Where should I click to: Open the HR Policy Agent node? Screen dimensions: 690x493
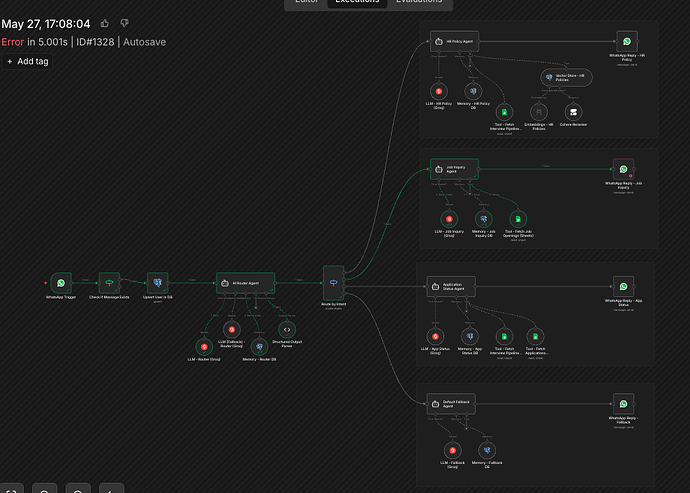(x=455, y=41)
